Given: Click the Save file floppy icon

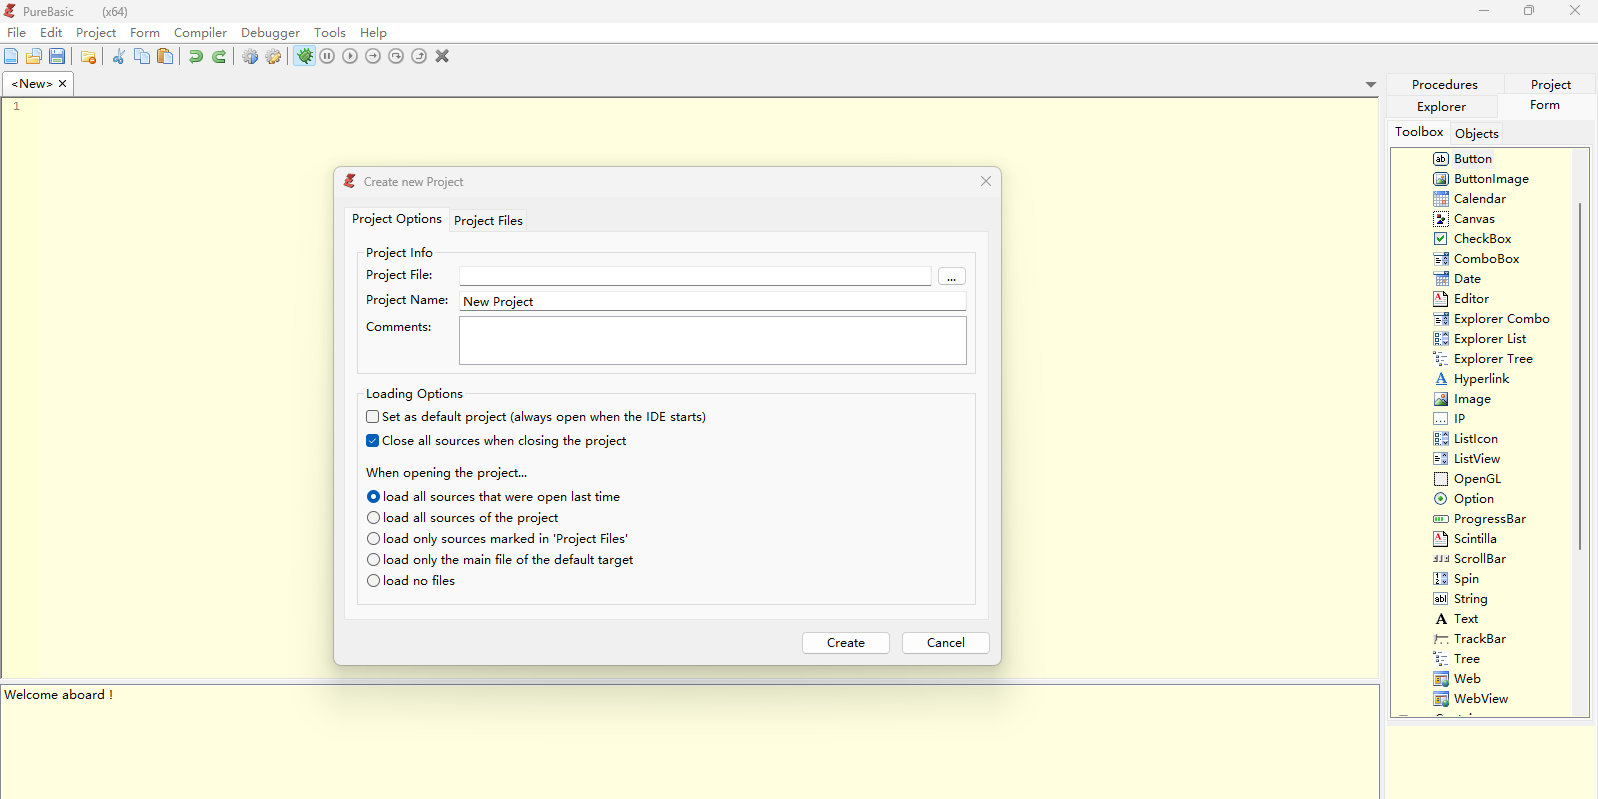Looking at the screenshot, I should [x=57, y=57].
